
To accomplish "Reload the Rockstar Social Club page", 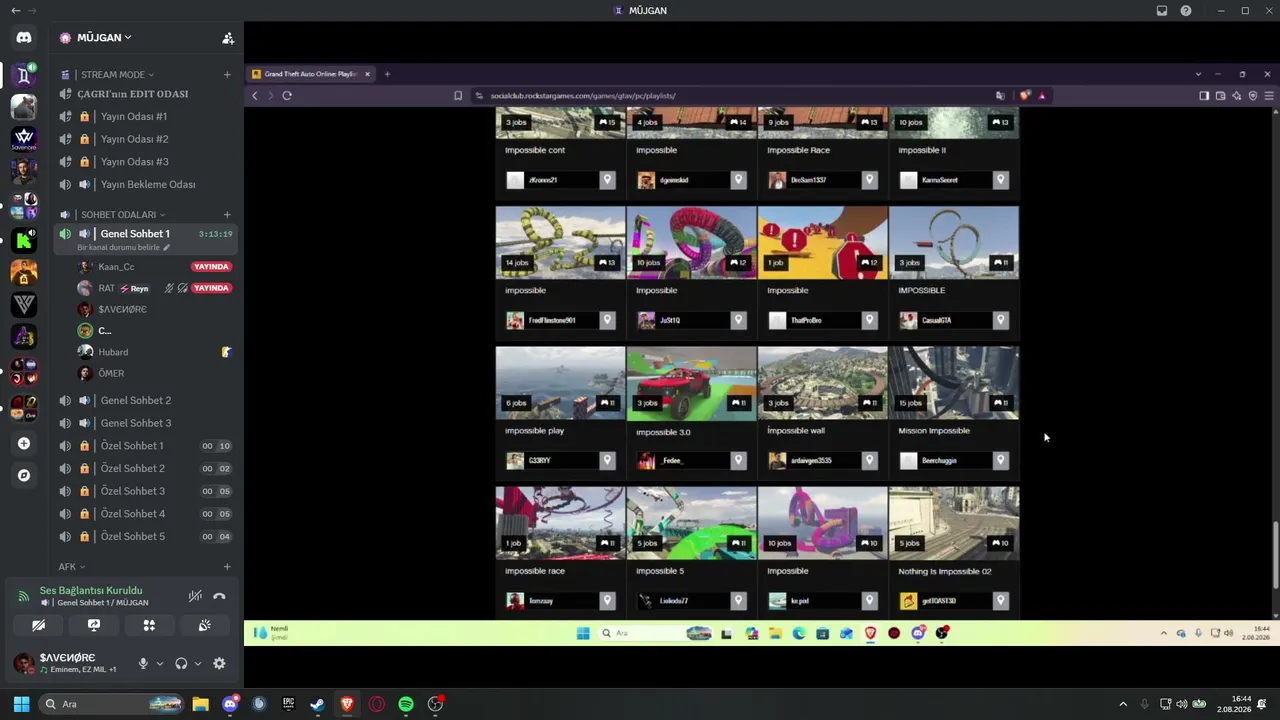I will (x=287, y=96).
